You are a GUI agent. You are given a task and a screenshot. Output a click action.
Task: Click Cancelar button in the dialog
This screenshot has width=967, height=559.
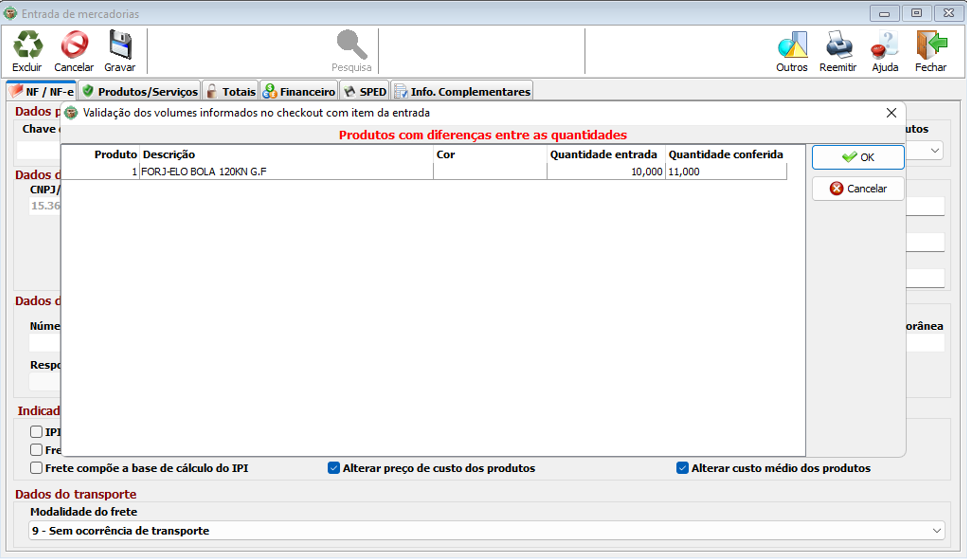pos(857,188)
